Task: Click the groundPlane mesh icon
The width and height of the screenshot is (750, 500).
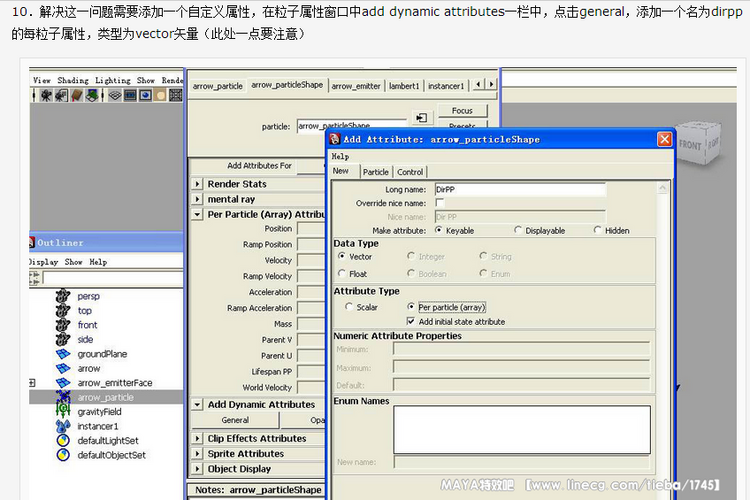Action: tap(63, 354)
